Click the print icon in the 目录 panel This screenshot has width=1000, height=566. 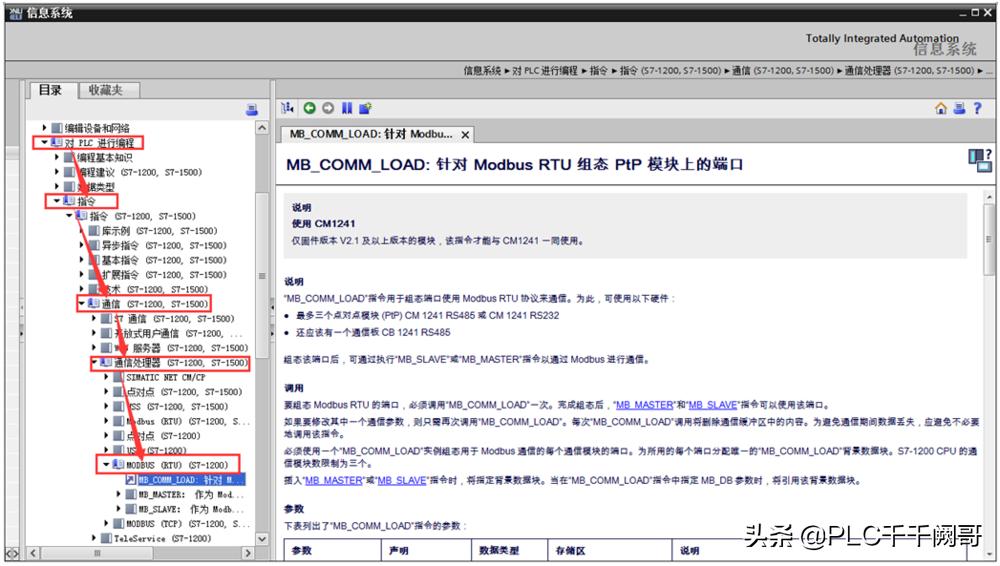251,109
